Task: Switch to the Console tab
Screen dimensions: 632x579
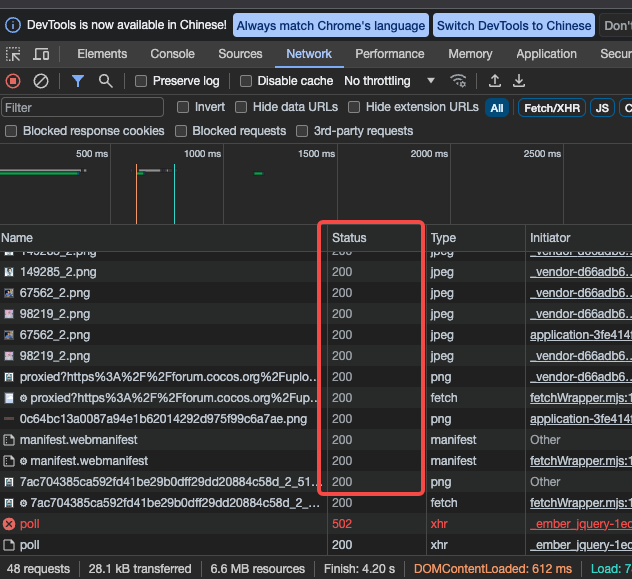Action: pos(172,54)
